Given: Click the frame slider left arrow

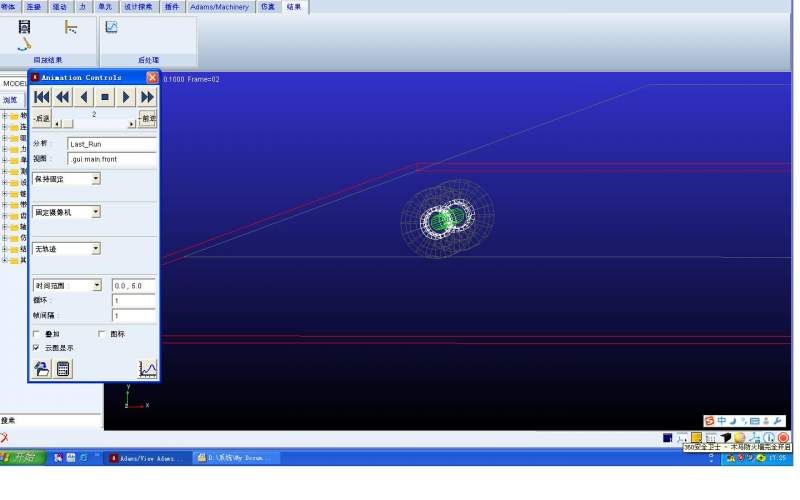Looking at the screenshot, I should (57, 124).
